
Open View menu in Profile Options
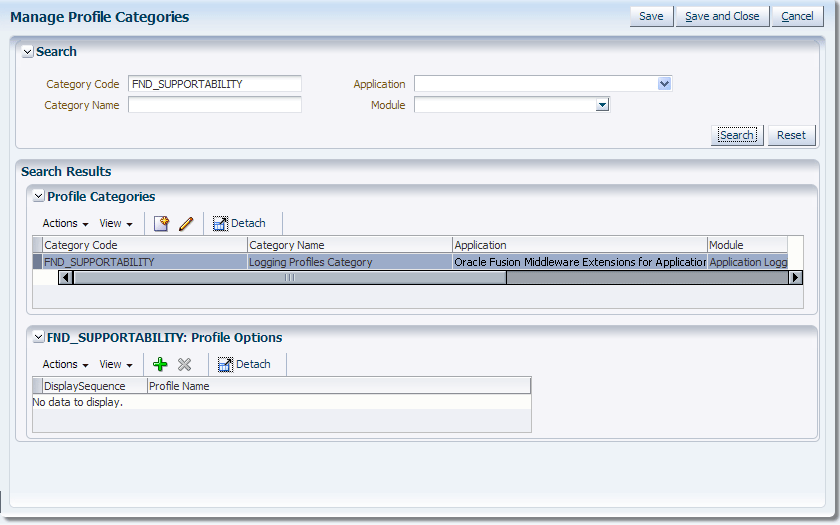pyautogui.click(x=116, y=364)
